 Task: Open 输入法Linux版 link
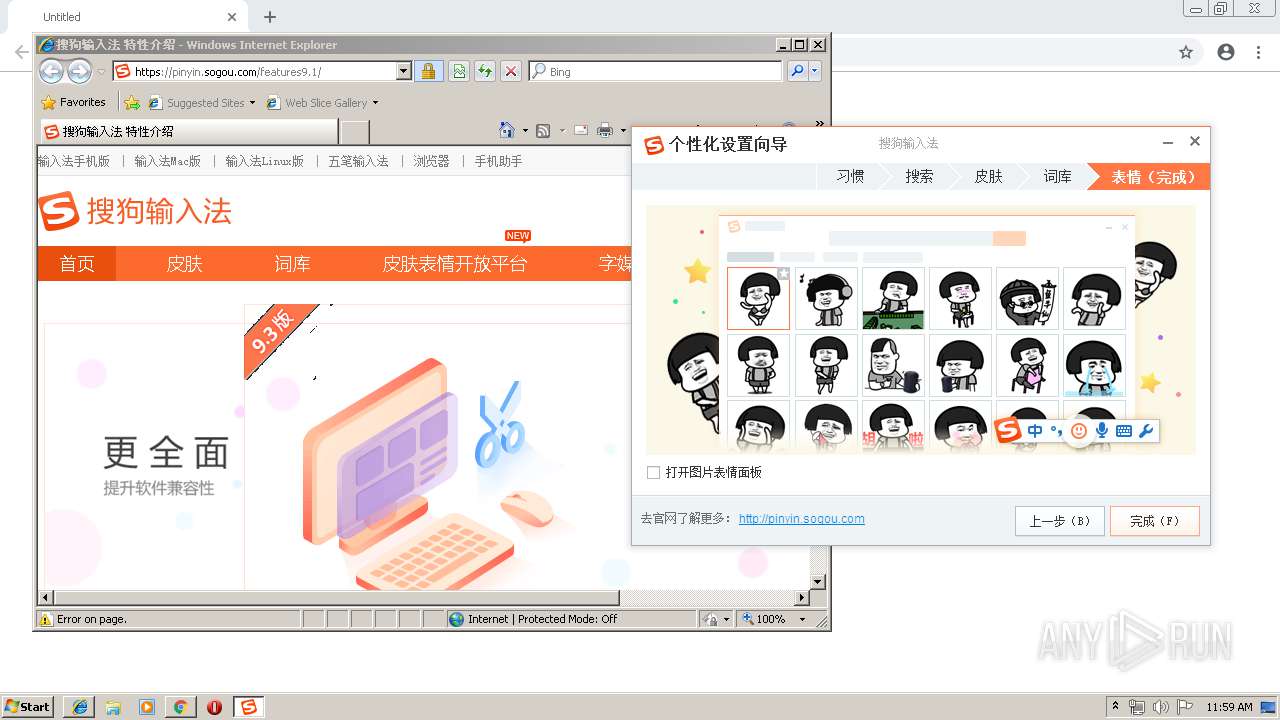point(264,161)
